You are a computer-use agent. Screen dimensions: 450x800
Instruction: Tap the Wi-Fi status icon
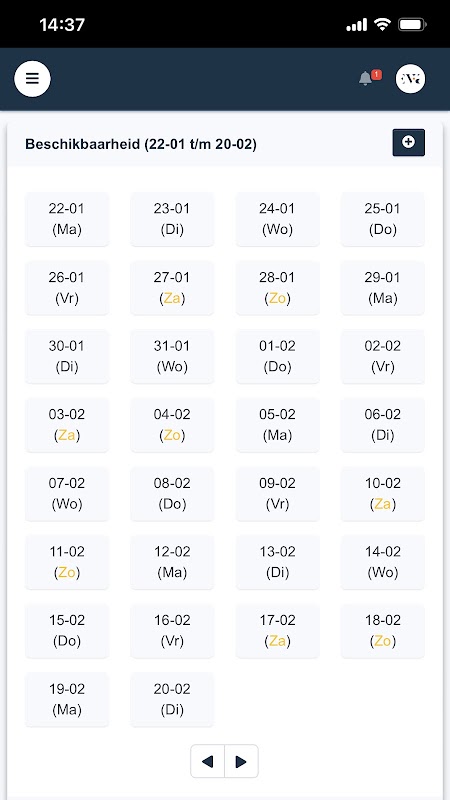[382, 24]
